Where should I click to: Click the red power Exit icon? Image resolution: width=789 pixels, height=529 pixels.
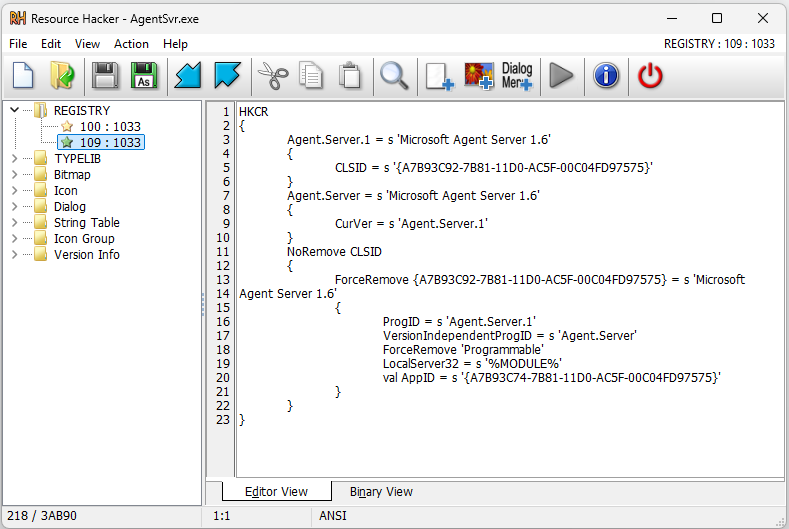(x=651, y=76)
